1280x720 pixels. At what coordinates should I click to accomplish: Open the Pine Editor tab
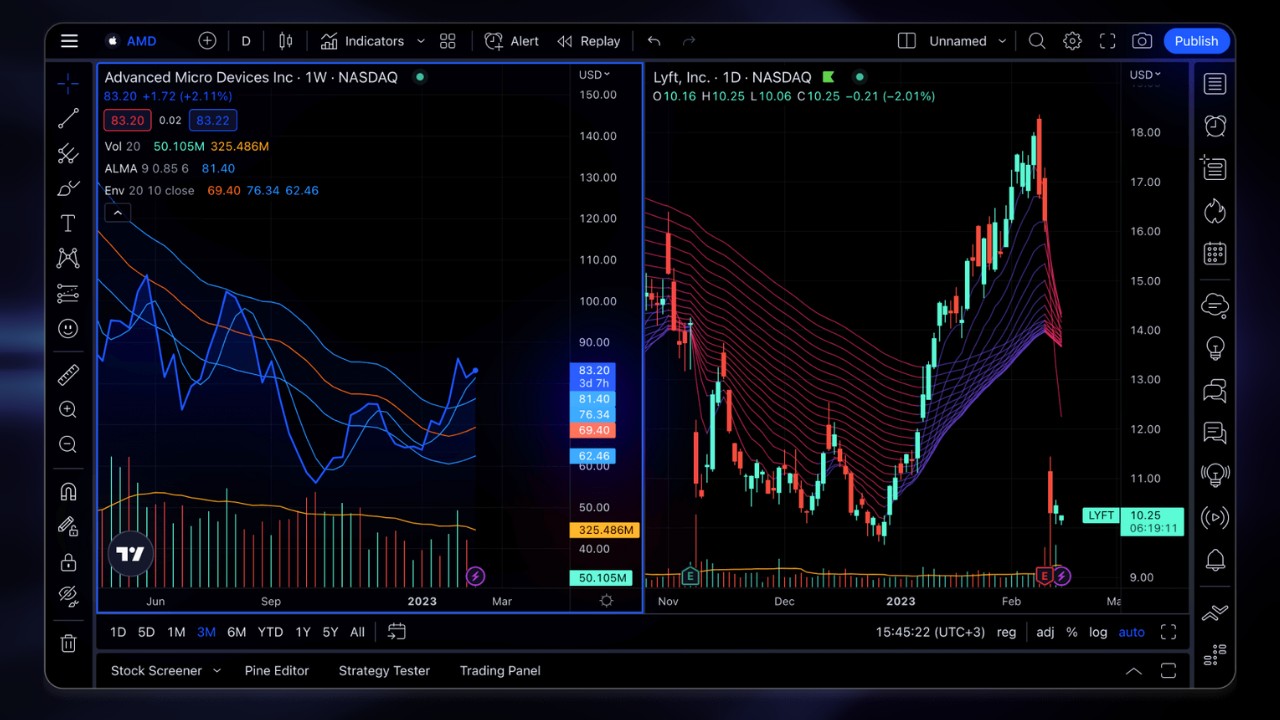[x=277, y=671]
